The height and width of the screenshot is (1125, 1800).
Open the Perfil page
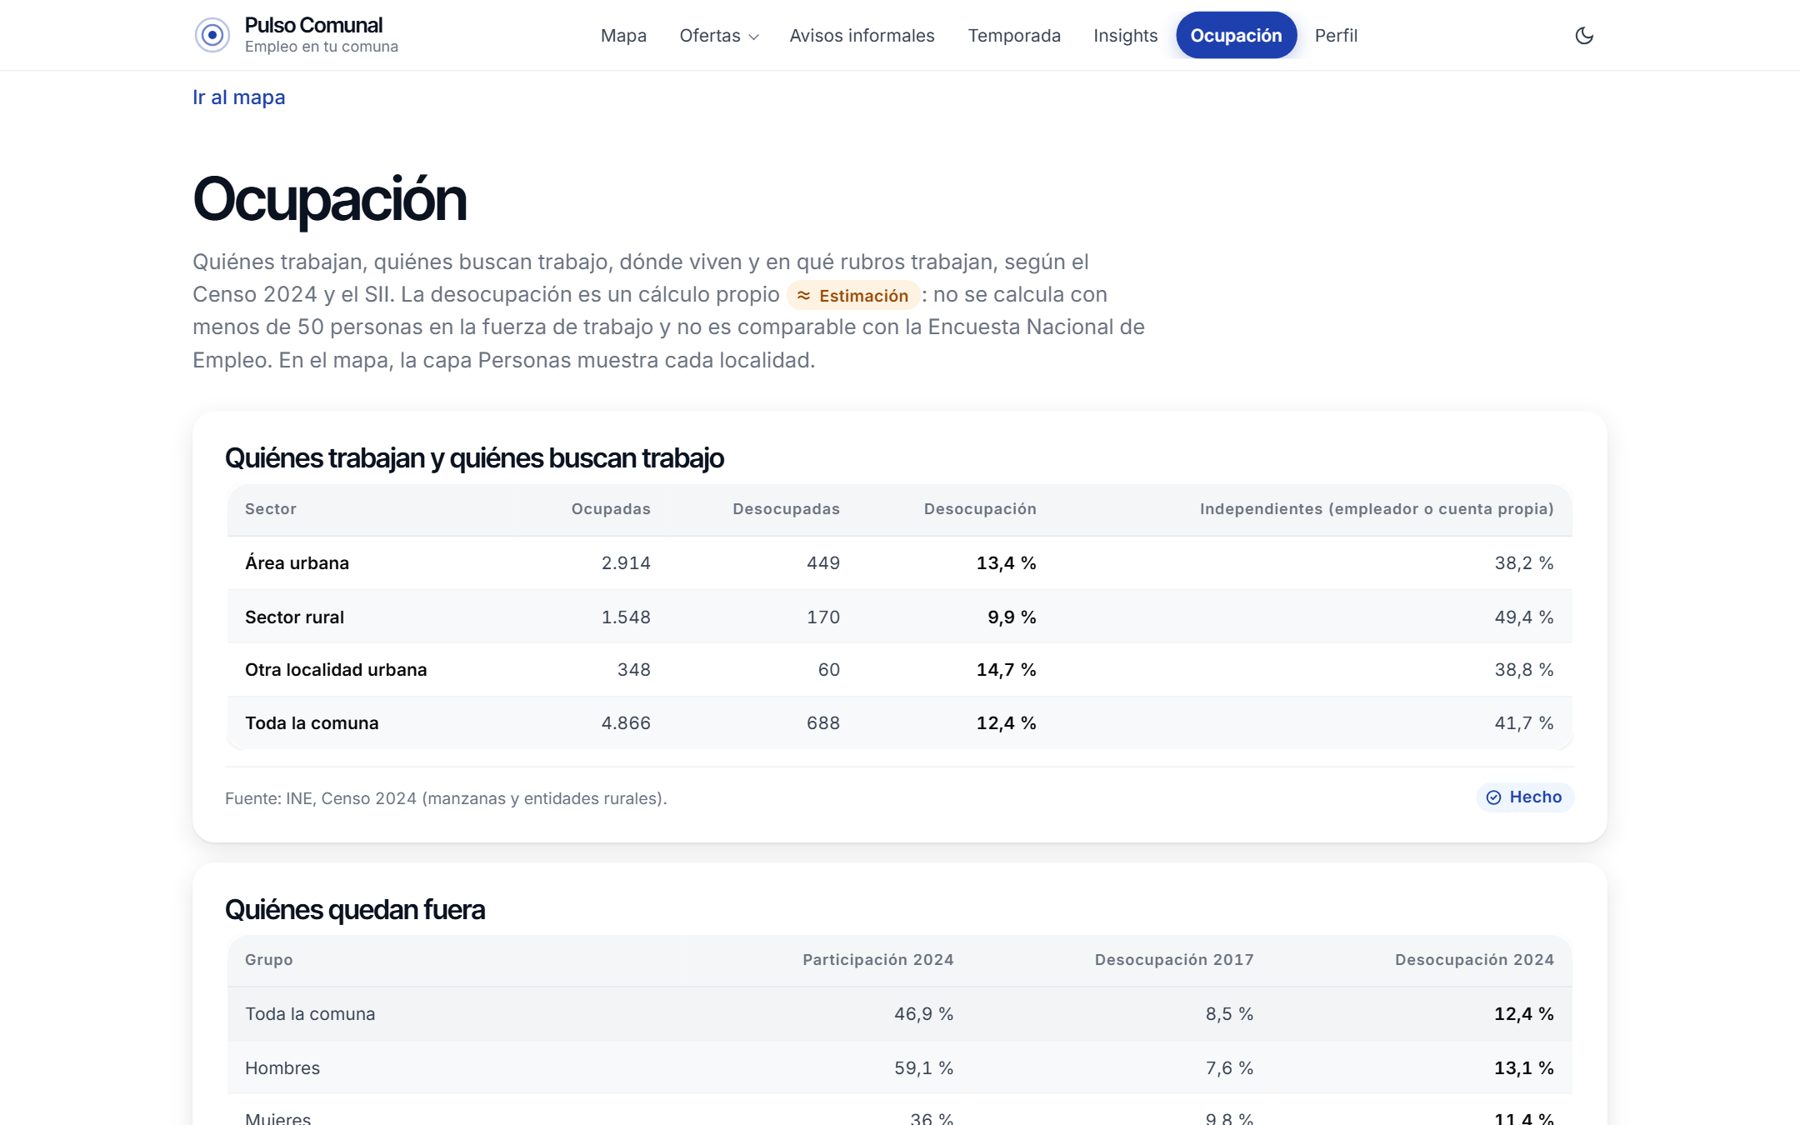[x=1336, y=35]
